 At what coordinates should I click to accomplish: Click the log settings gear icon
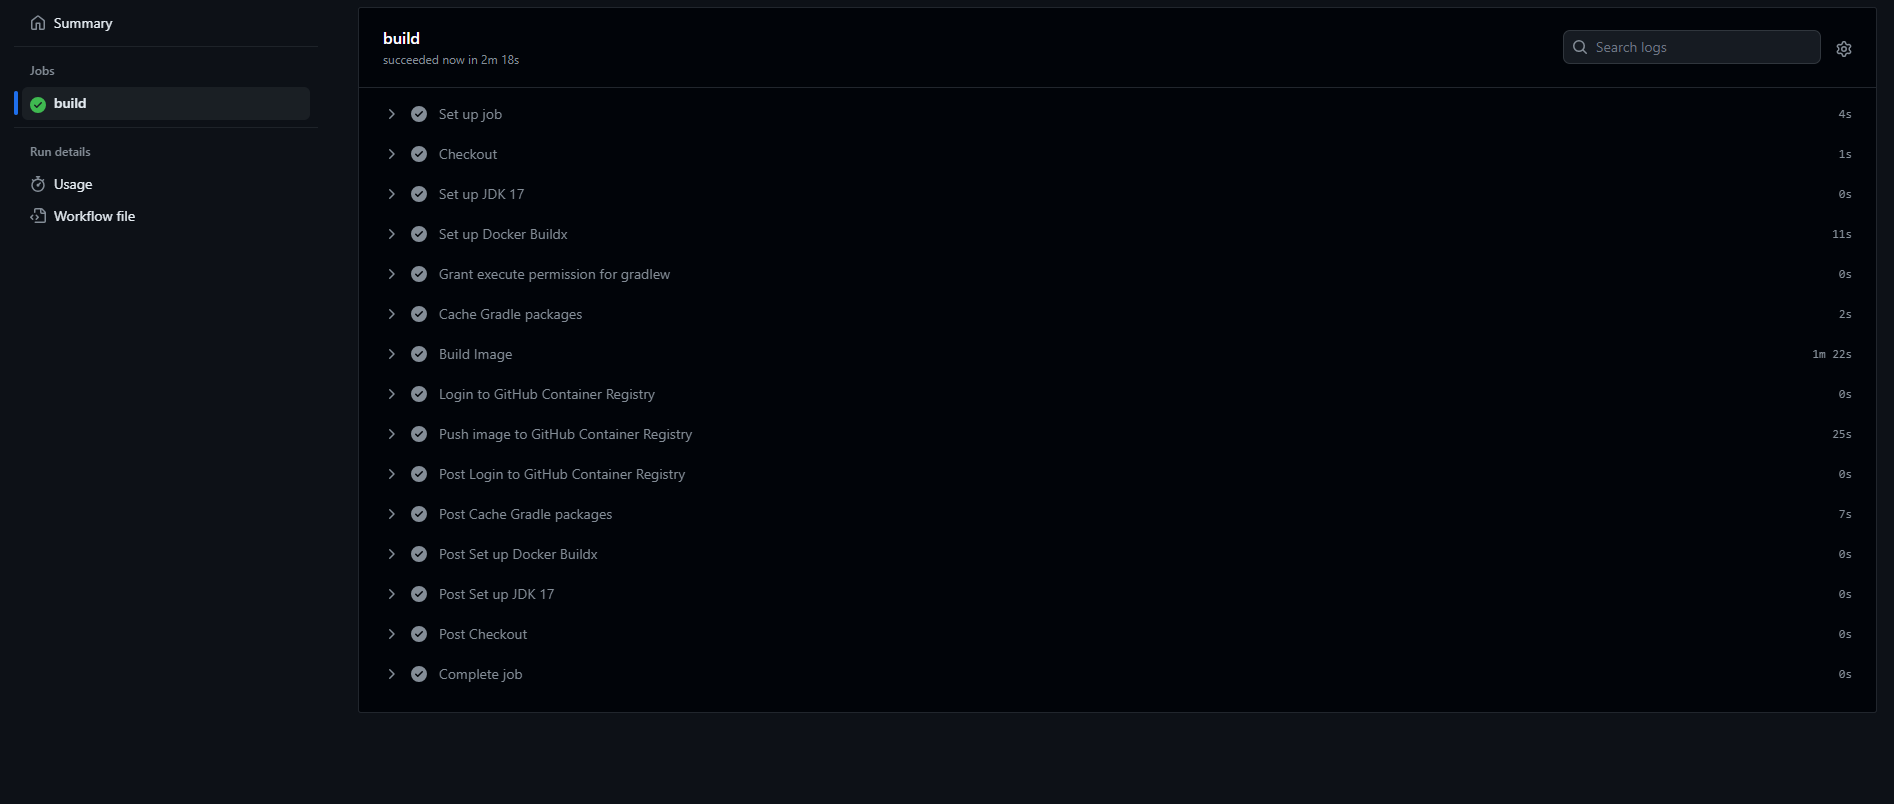(1843, 48)
